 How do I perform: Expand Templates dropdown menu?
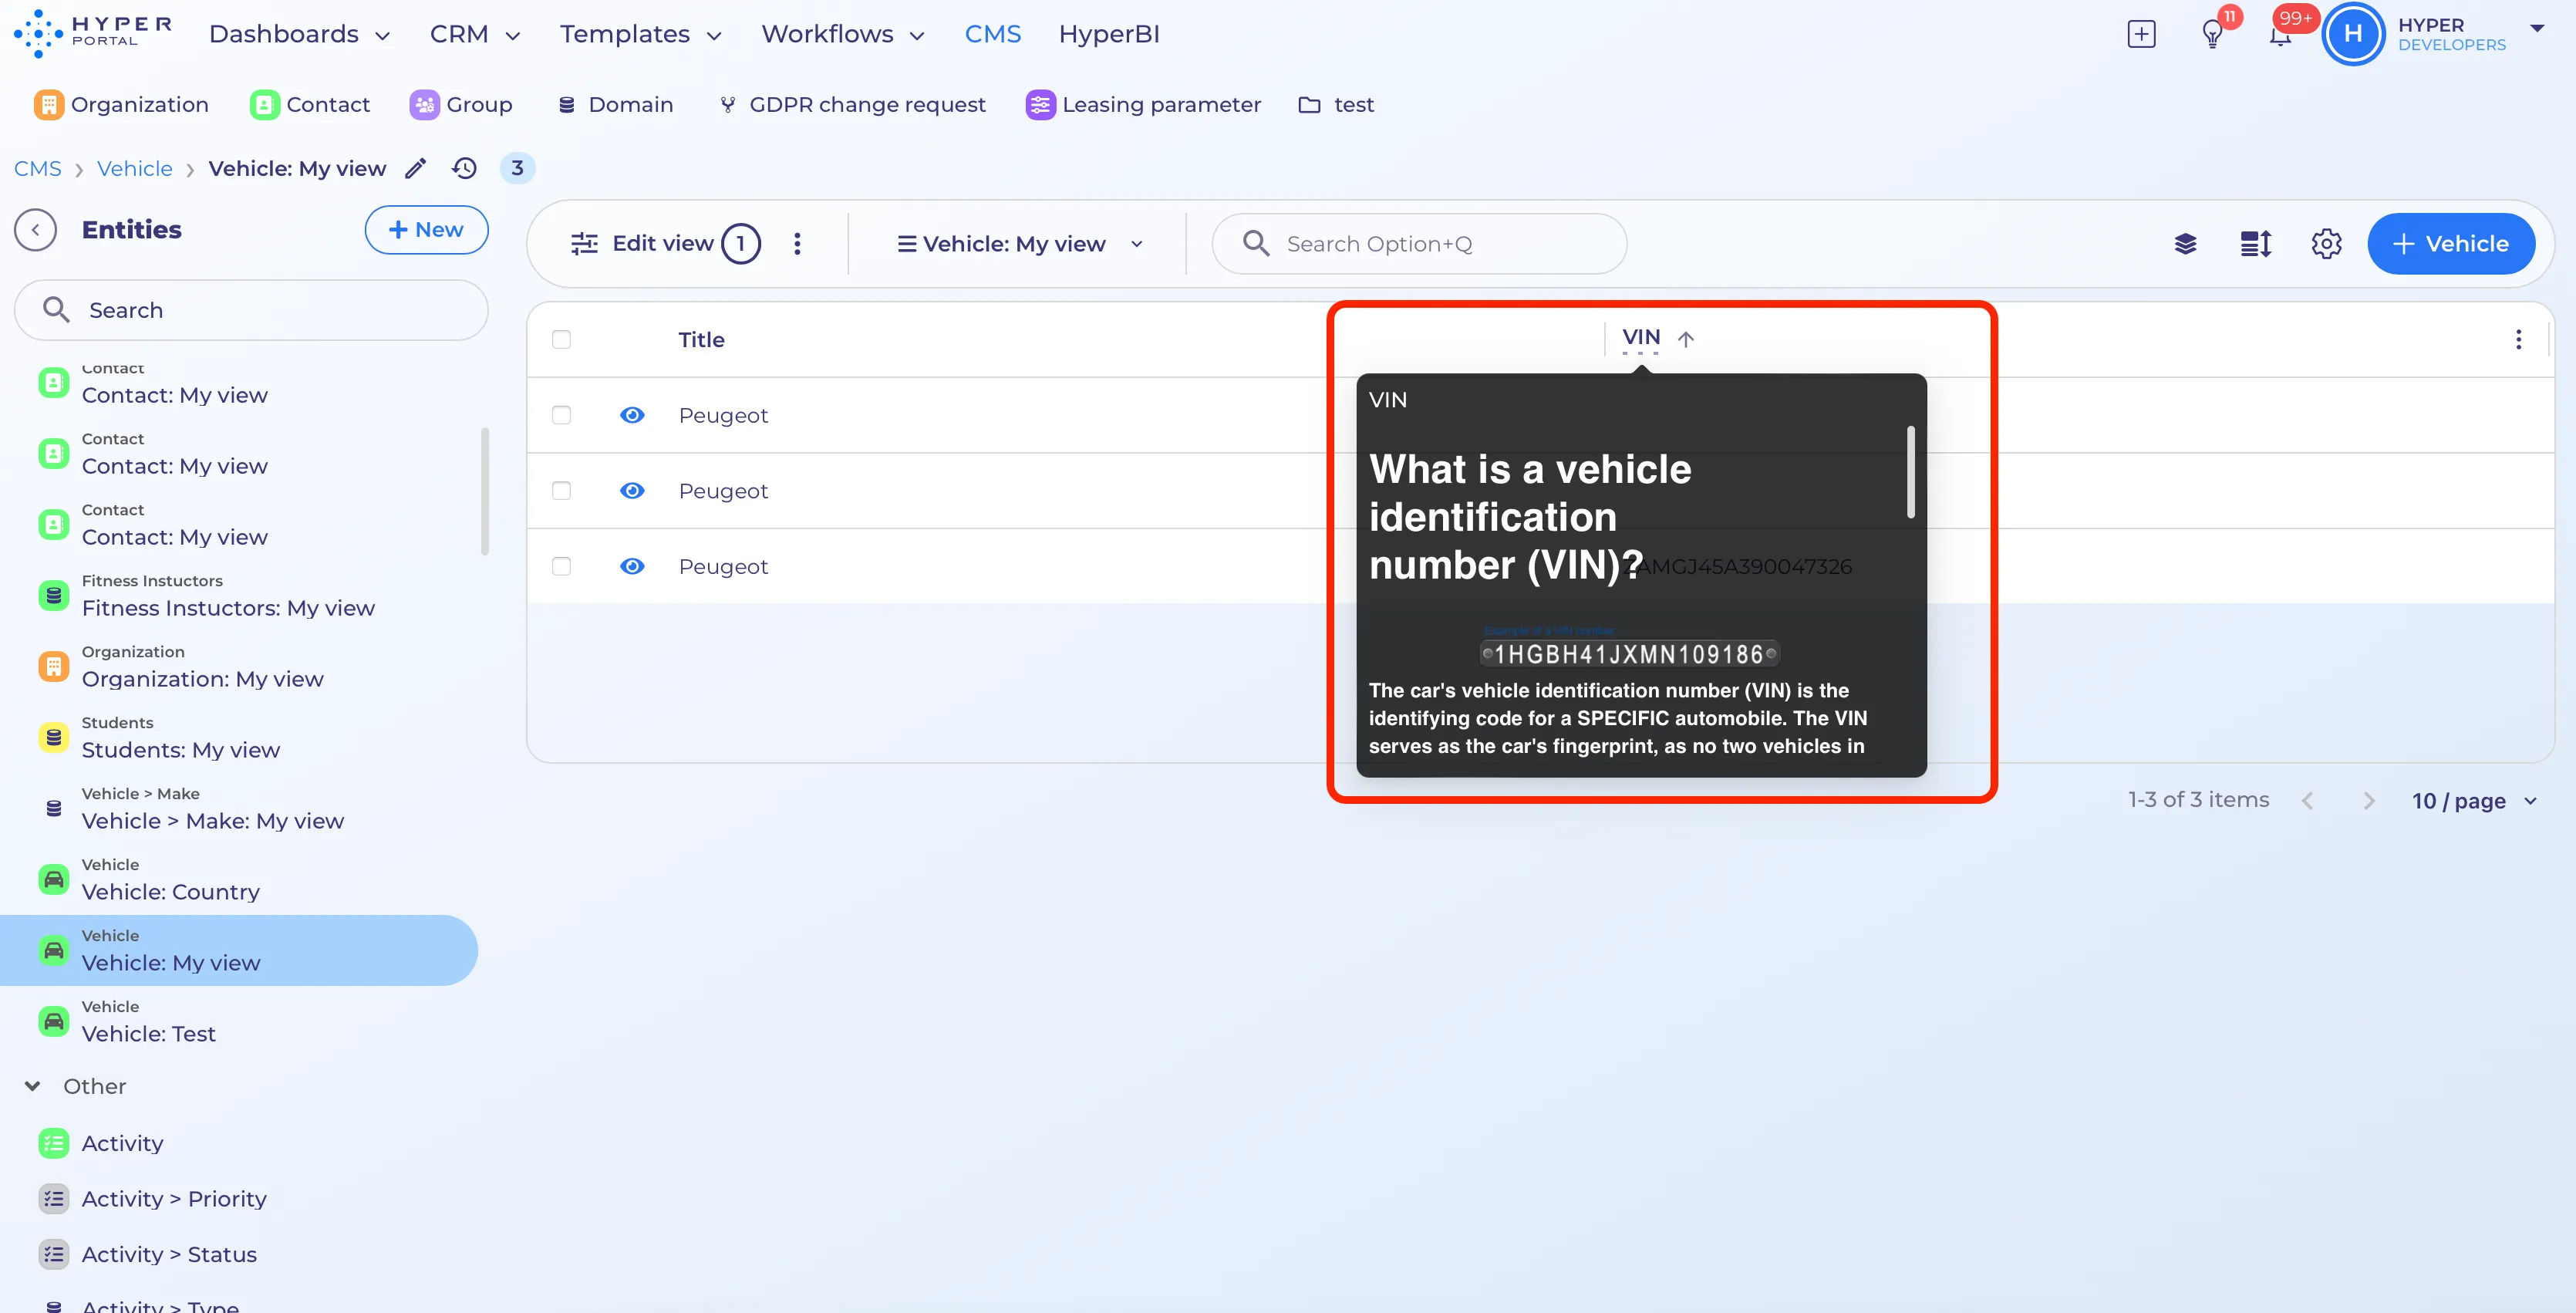(x=640, y=35)
